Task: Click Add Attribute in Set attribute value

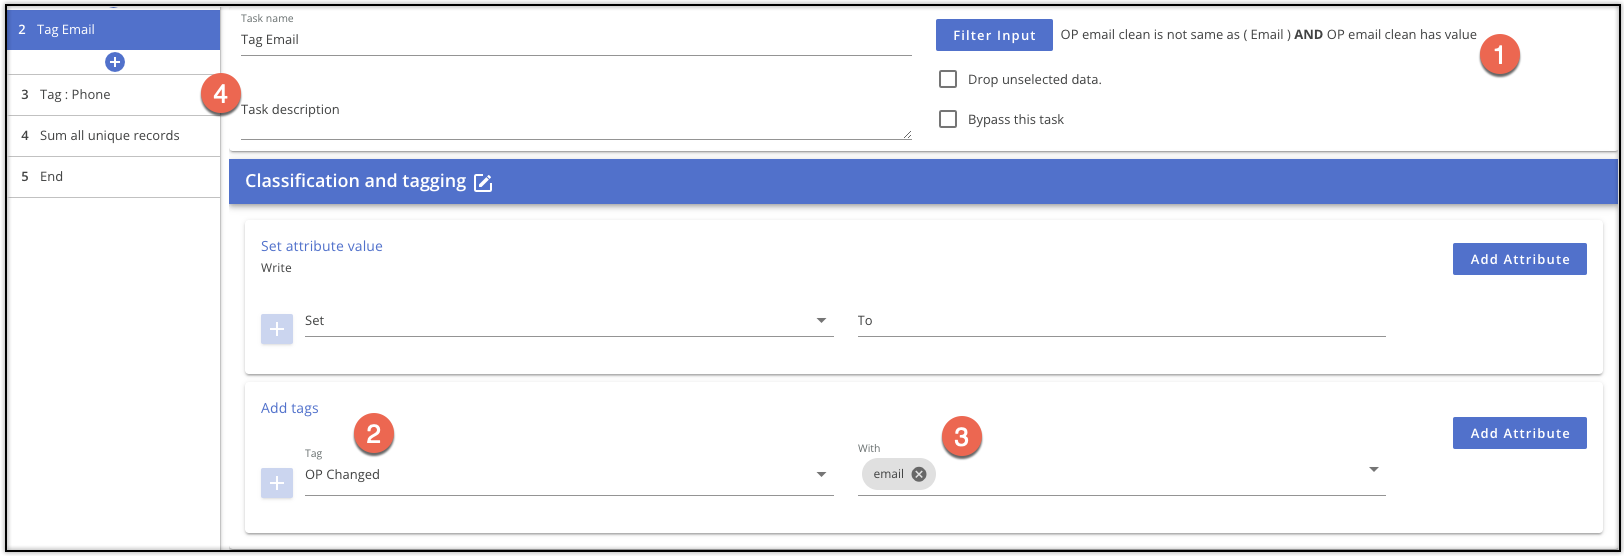Action: pyautogui.click(x=1520, y=259)
